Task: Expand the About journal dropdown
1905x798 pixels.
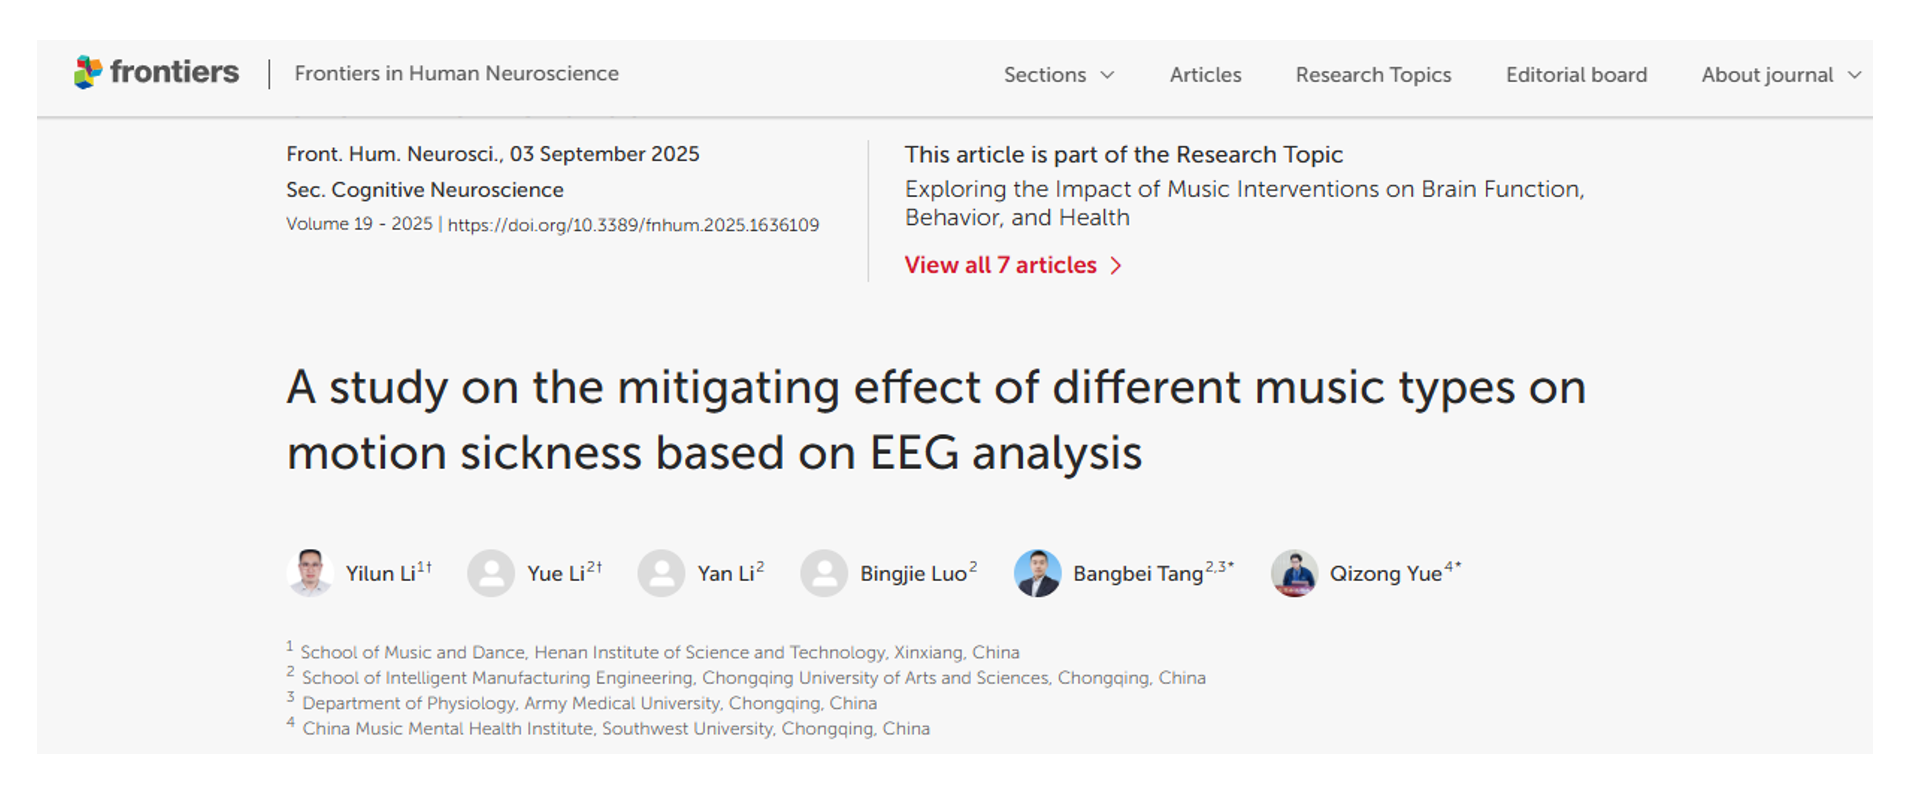Action: [x=1780, y=75]
